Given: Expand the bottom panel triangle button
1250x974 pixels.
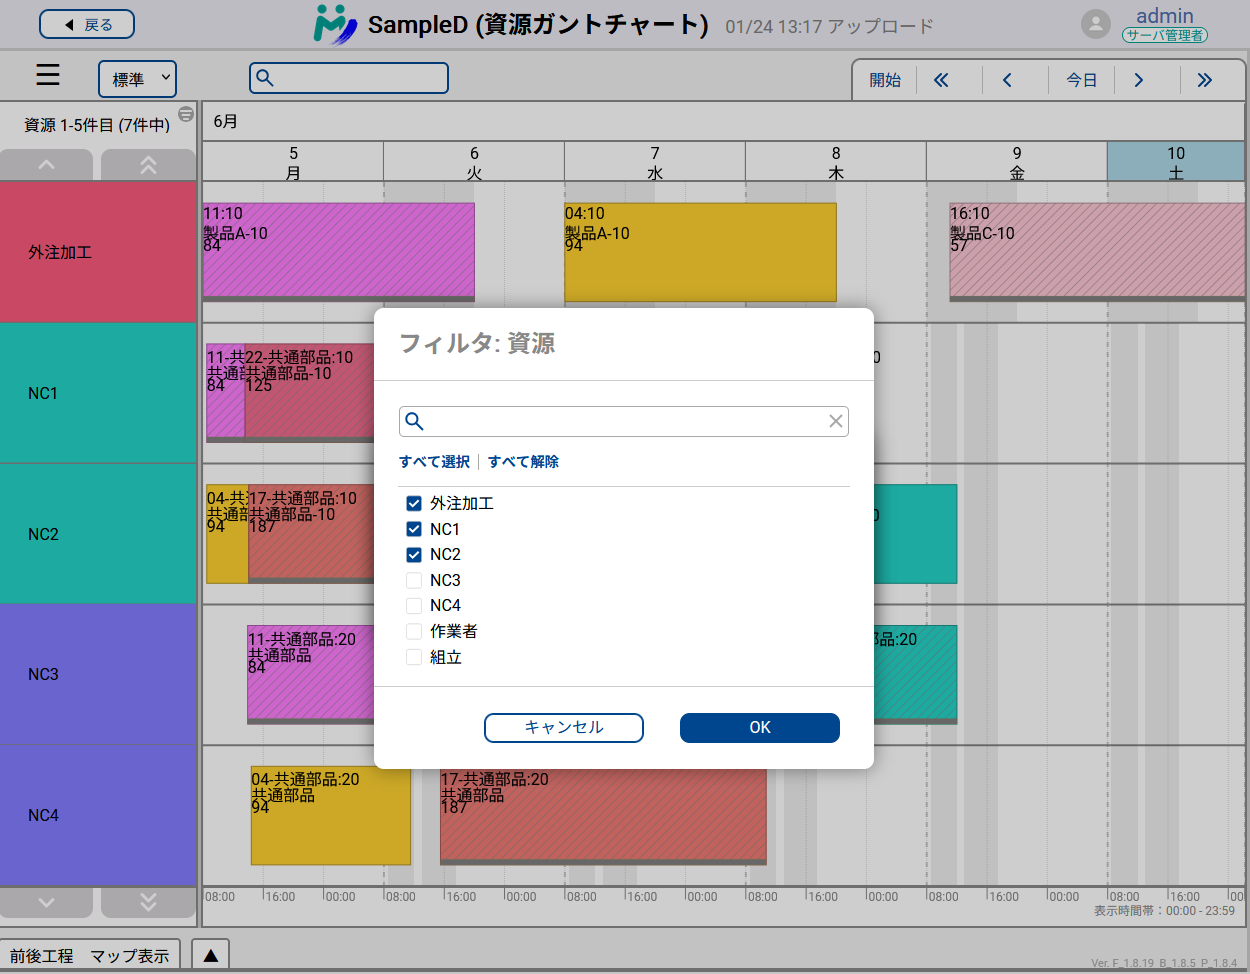Looking at the screenshot, I should (x=211, y=956).
